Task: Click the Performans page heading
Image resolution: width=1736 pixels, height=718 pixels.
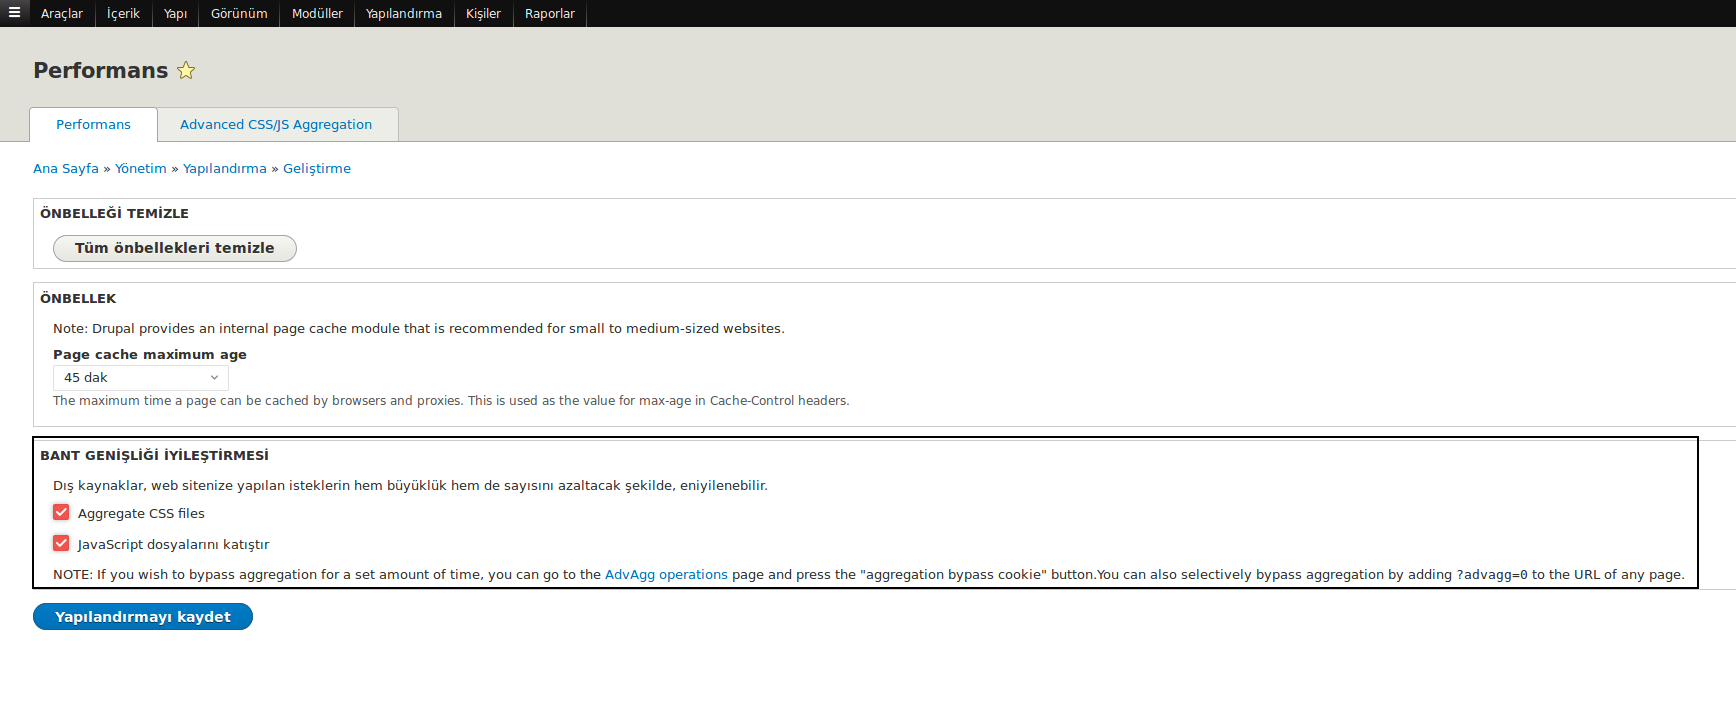Action: 101,70
